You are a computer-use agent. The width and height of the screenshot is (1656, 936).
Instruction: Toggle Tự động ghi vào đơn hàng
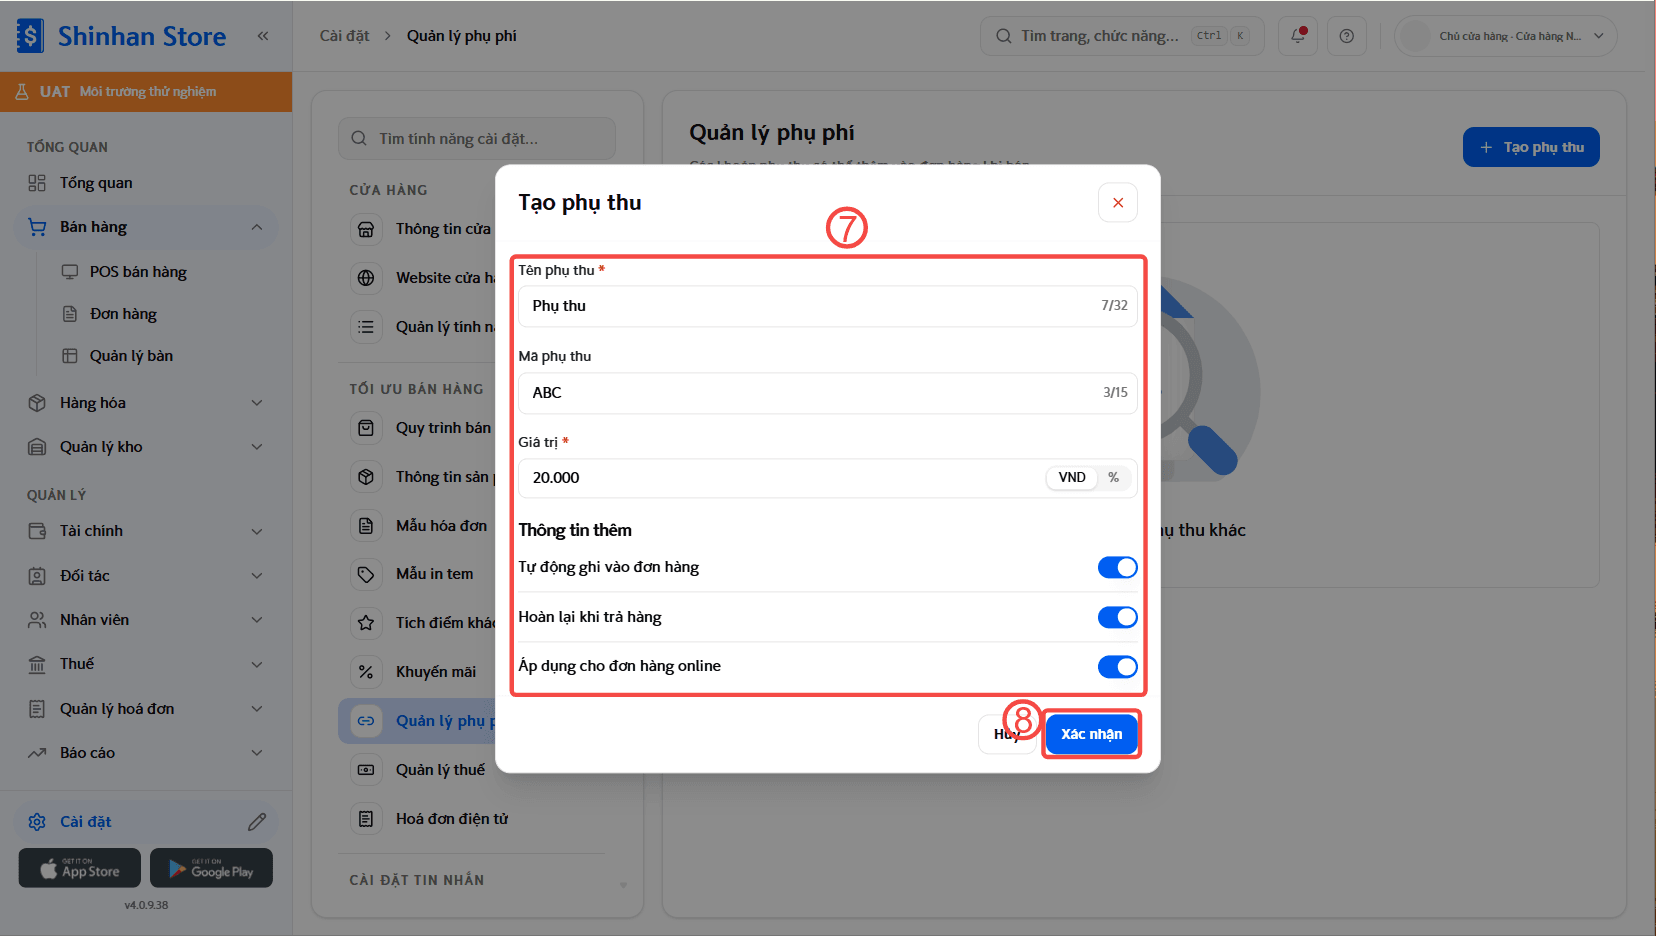(1117, 568)
